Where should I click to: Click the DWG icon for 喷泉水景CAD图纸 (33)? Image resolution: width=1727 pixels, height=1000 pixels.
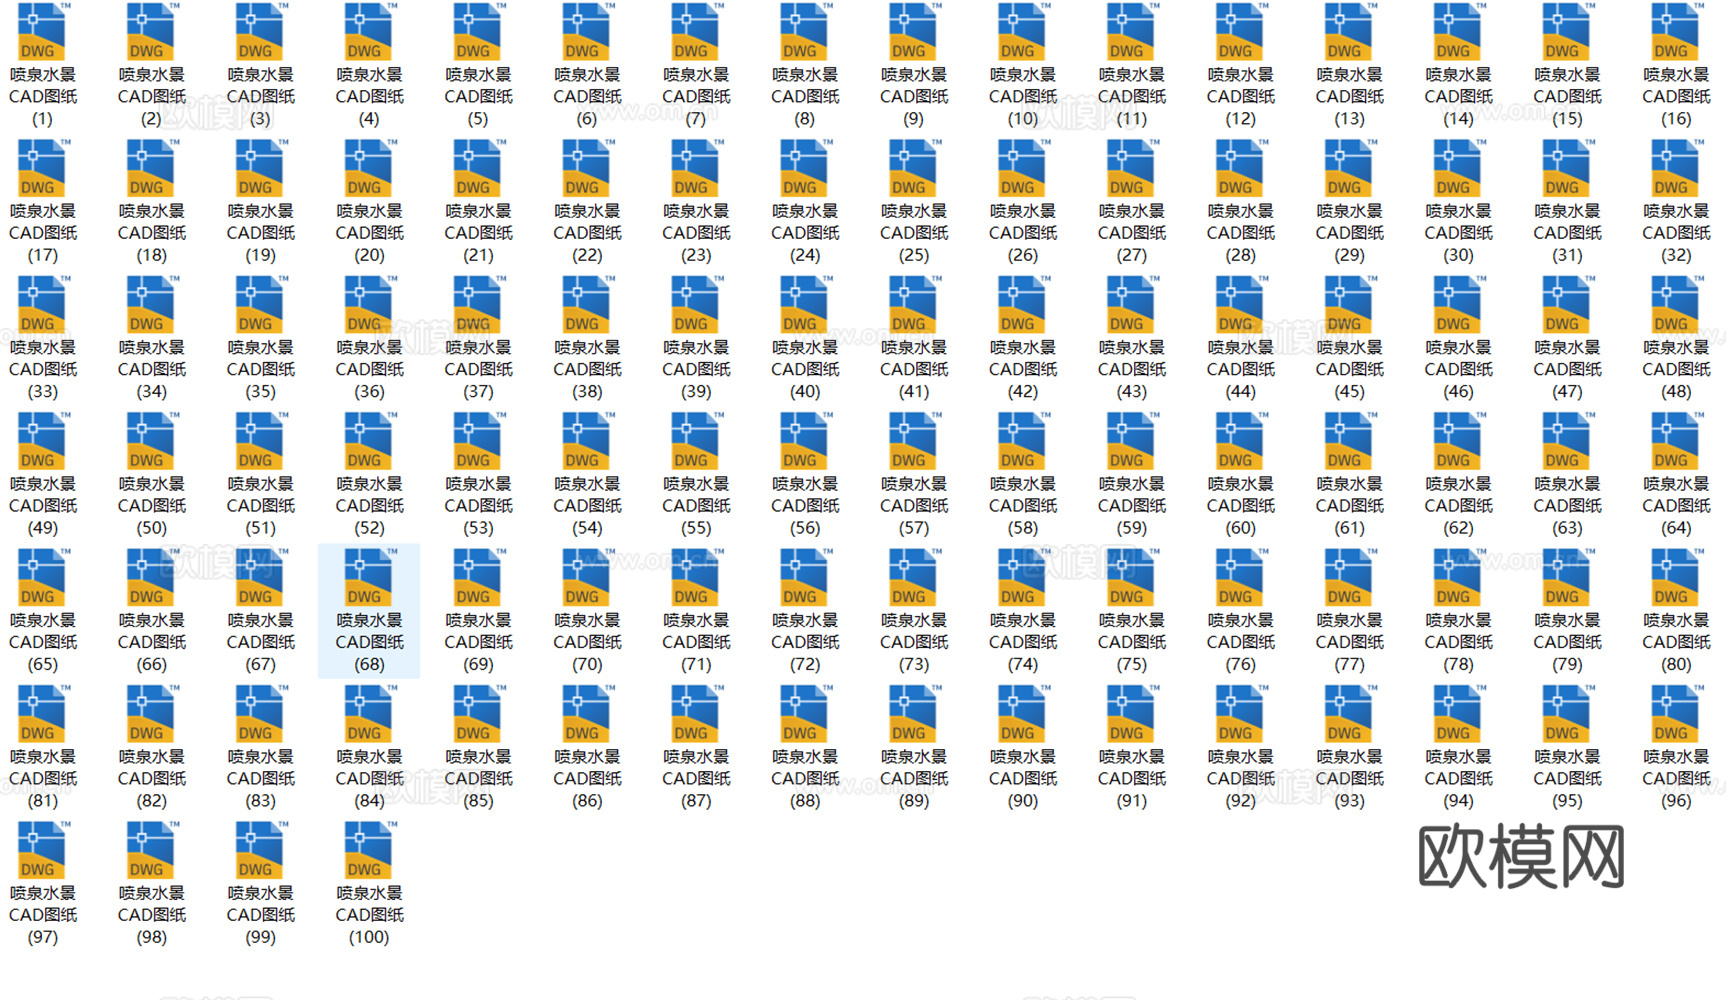tap(42, 305)
